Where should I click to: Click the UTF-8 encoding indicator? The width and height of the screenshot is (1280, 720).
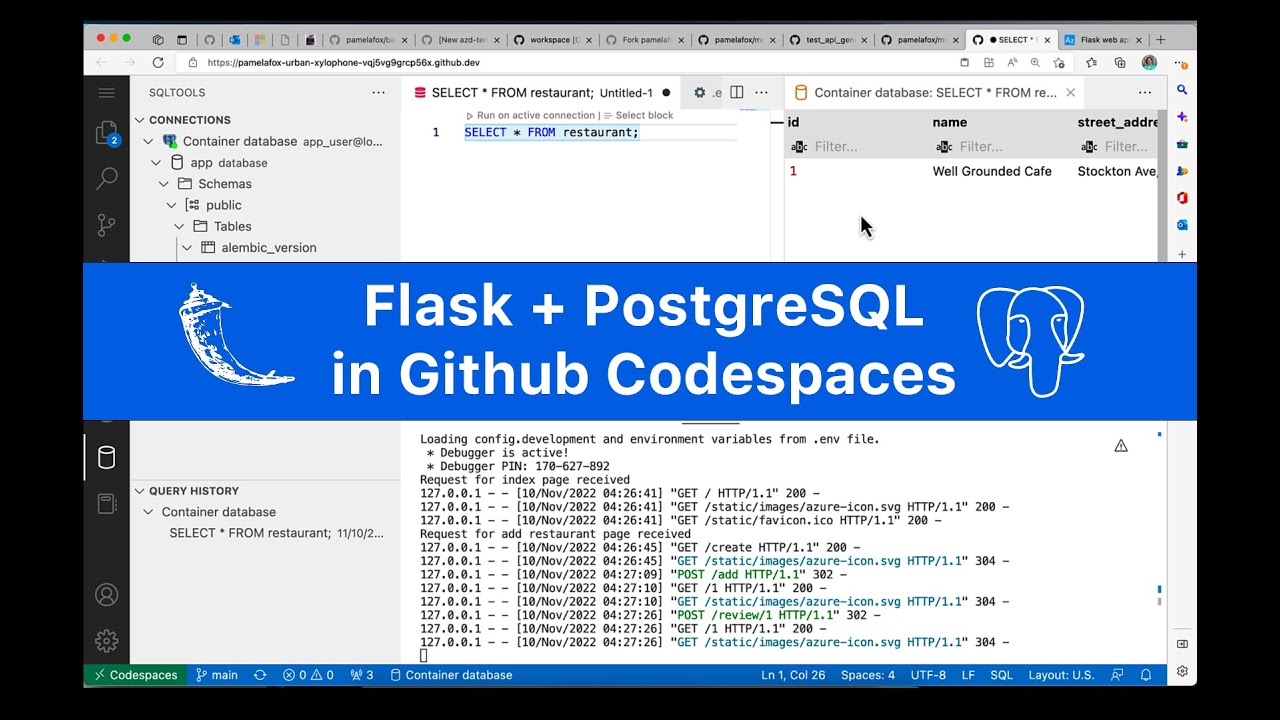click(928, 675)
